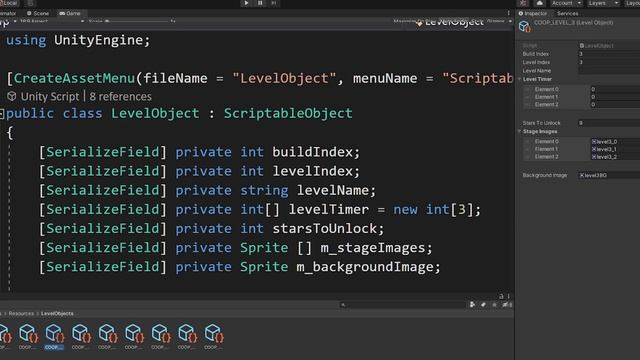Open the Inspector tab

point(533,13)
